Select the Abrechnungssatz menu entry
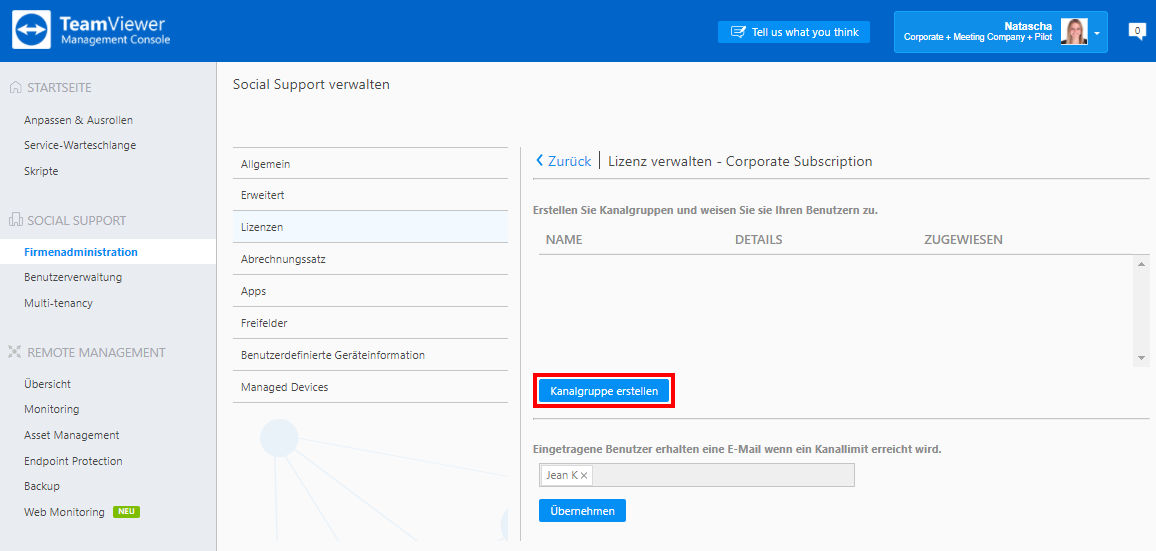 tap(370, 259)
